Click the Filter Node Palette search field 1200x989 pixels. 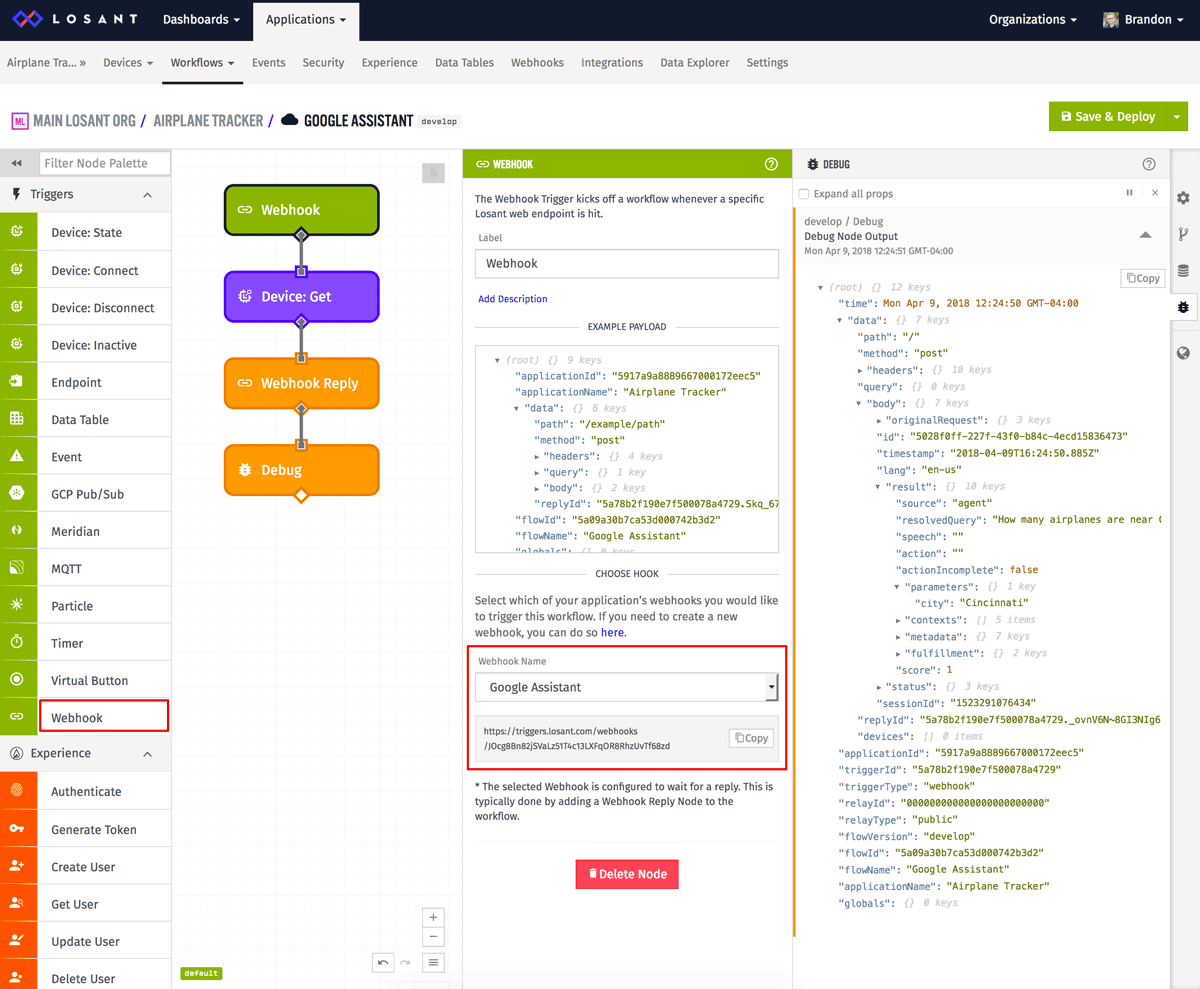tap(104, 162)
